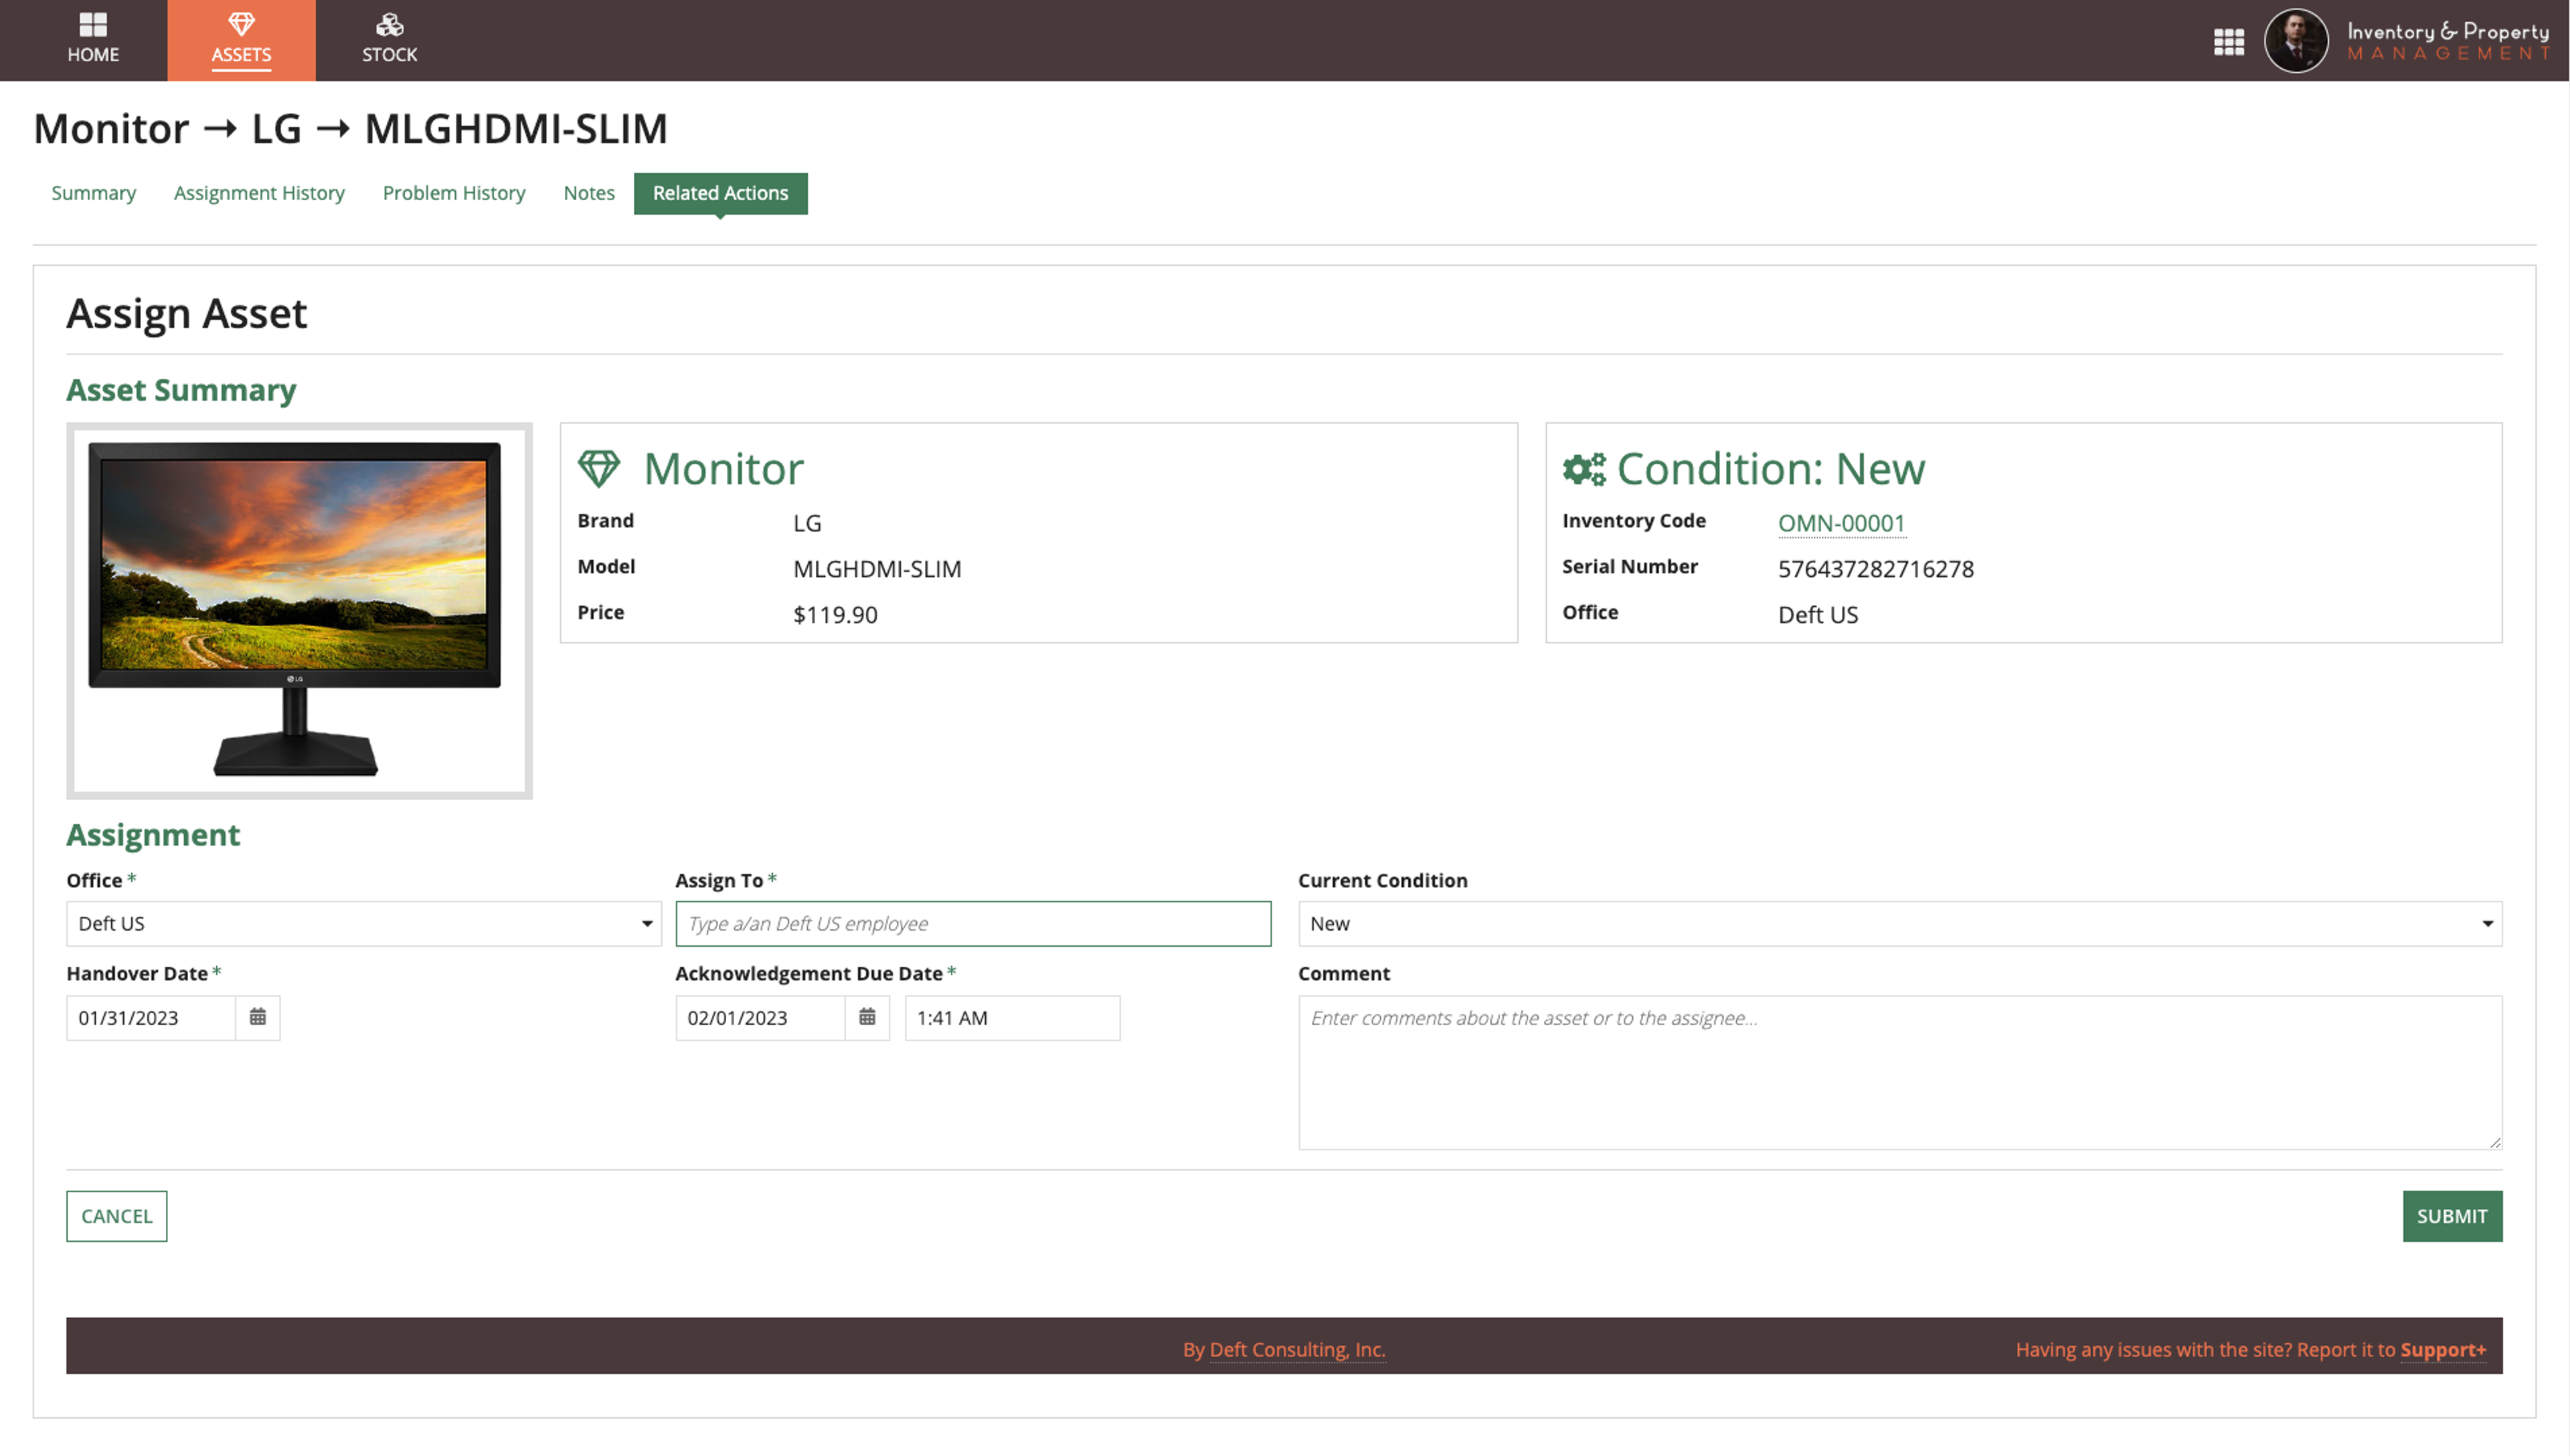Click Deft US value under Condition panel
This screenshot has height=1456, width=2570.
tap(1818, 614)
